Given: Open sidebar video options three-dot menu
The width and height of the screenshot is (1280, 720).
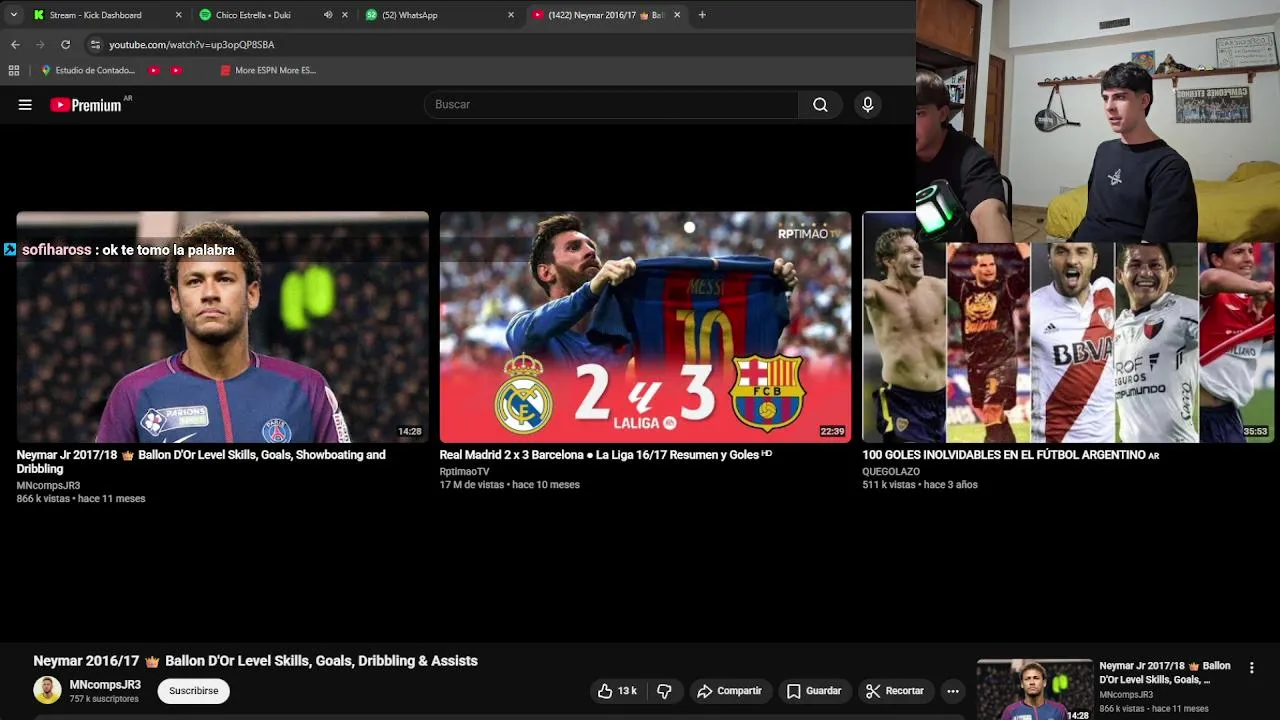Looking at the screenshot, I should (1251, 668).
